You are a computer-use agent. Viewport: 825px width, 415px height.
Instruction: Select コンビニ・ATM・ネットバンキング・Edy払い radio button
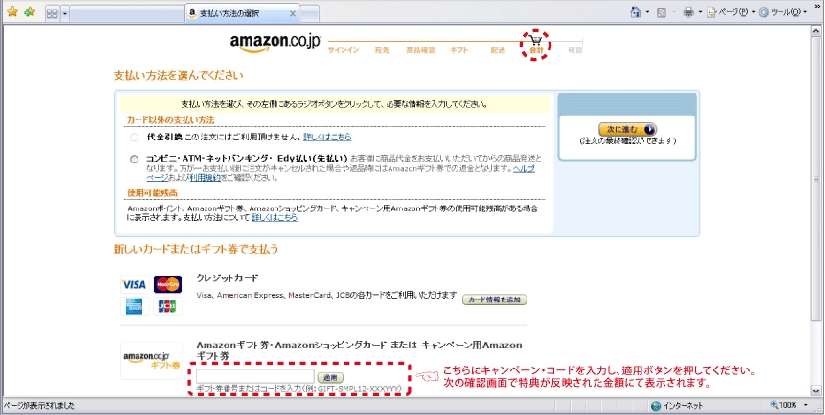coord(134,159)
